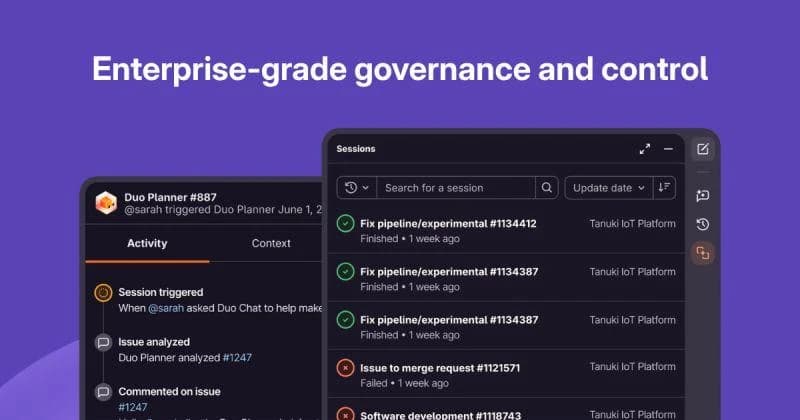Click the Finished • 1 week ago status under #1134412
The image size is (800, 420).
410,239
